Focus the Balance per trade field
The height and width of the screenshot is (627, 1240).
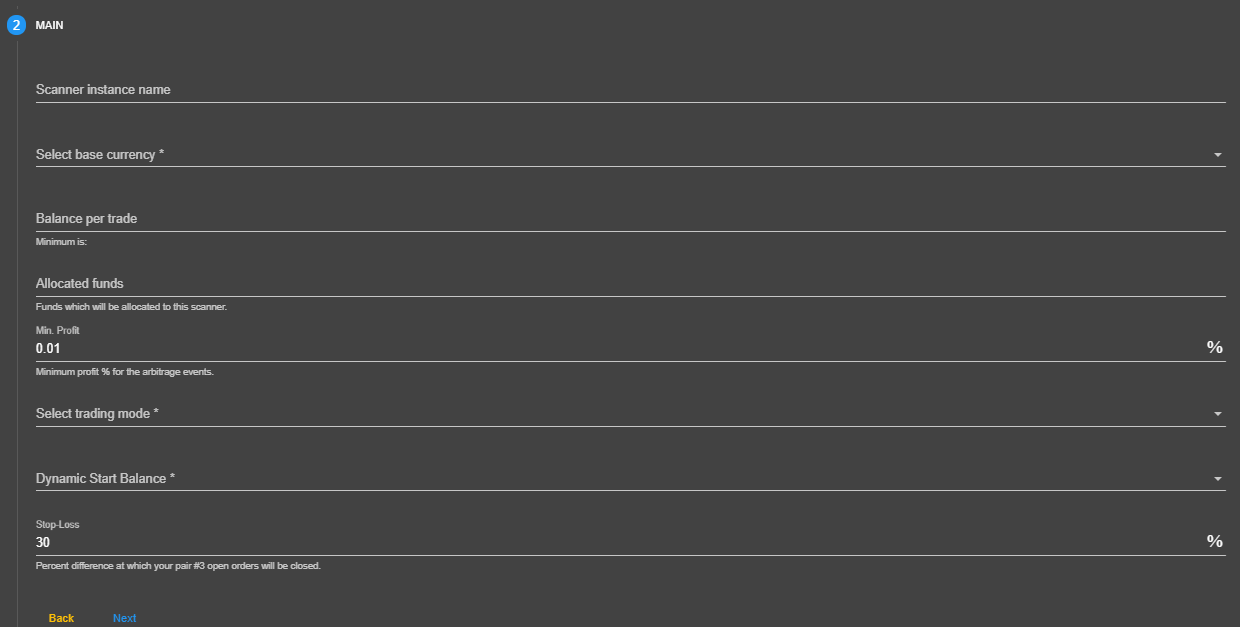pyautogui.click(x=630, y=218)
